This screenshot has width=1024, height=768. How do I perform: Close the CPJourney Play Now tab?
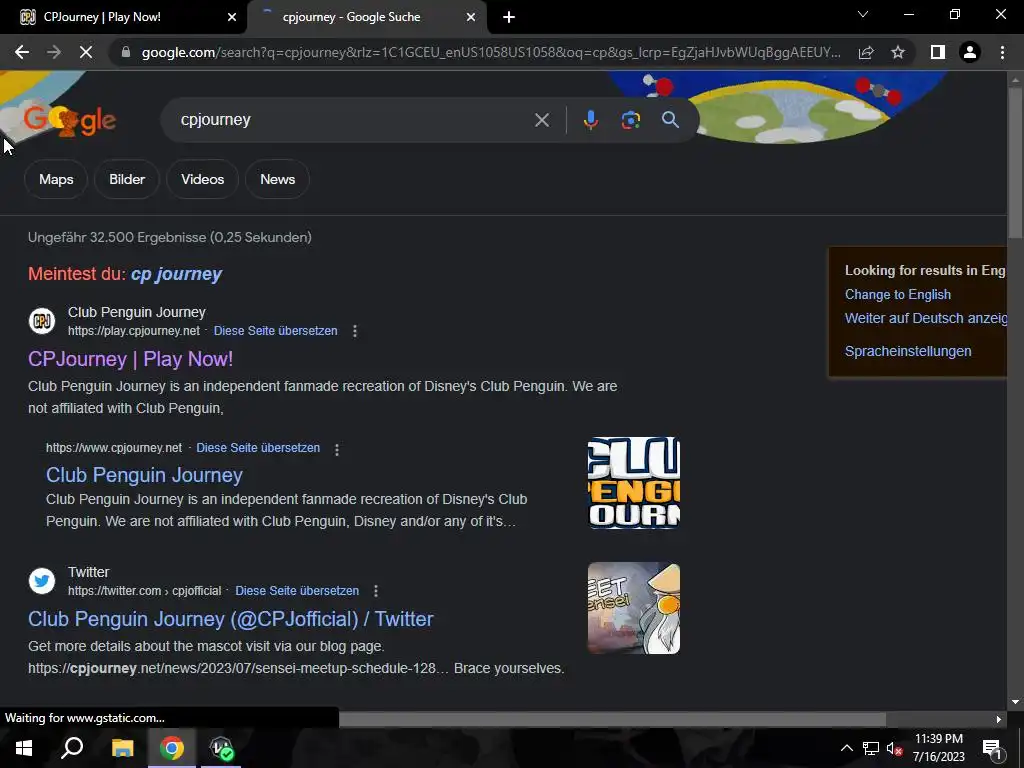231,17
